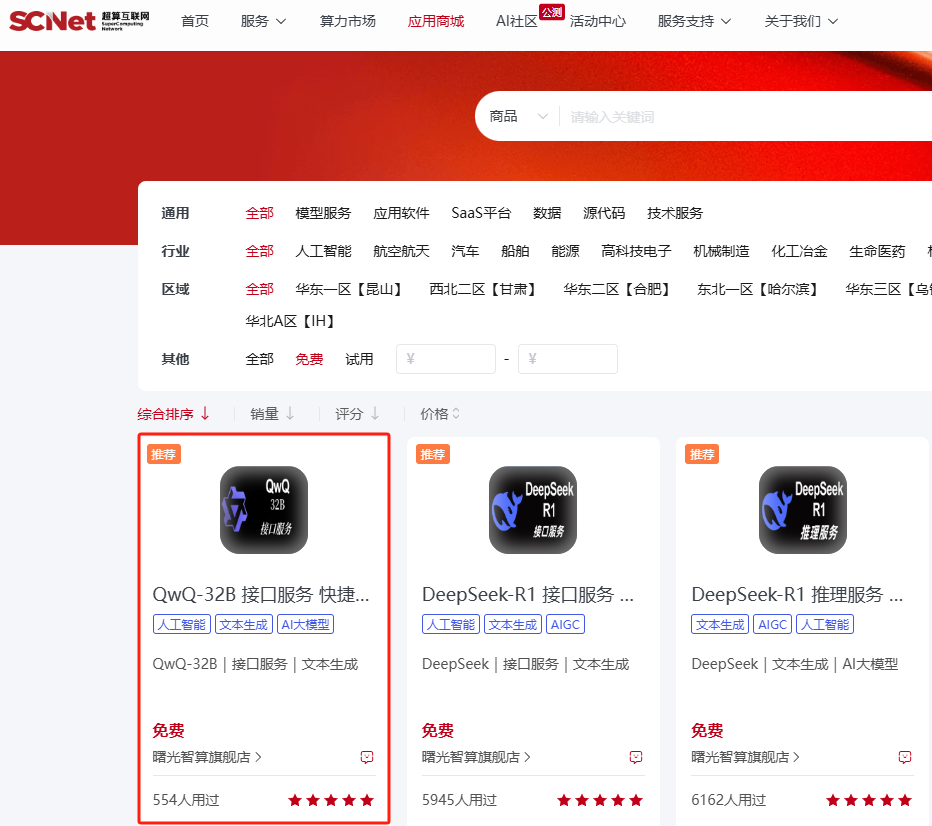Viewport: 932px width, 826px height.
Task: Open 应用商城 page
Action: [x=436, y=21]
